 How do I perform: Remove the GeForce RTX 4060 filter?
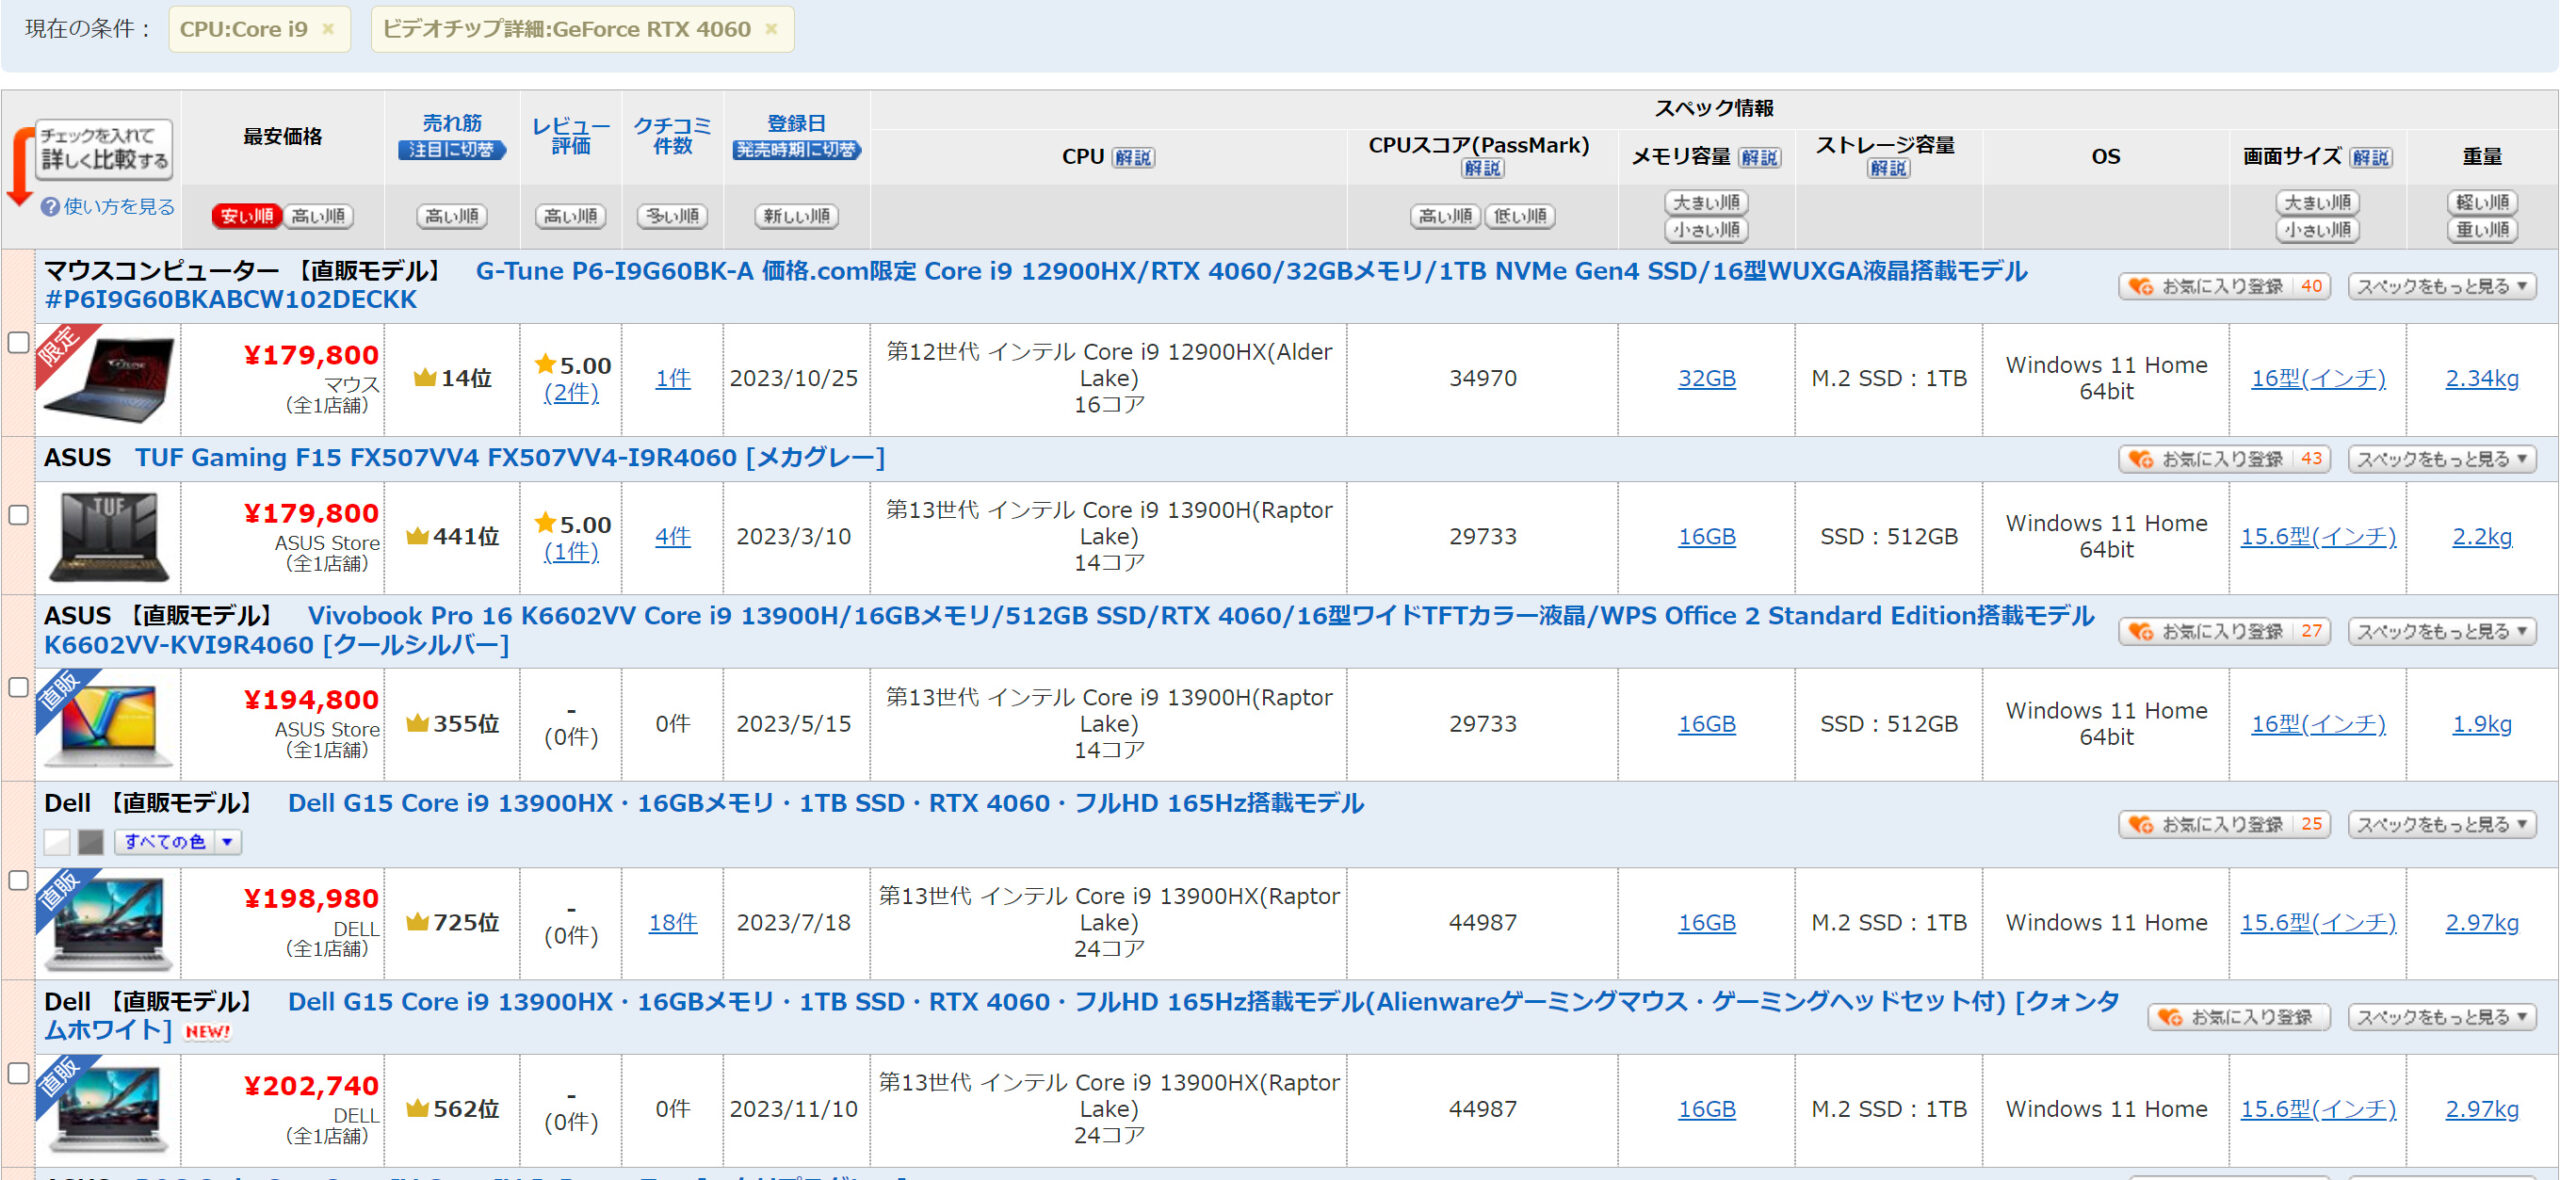(x=771, y=29)
